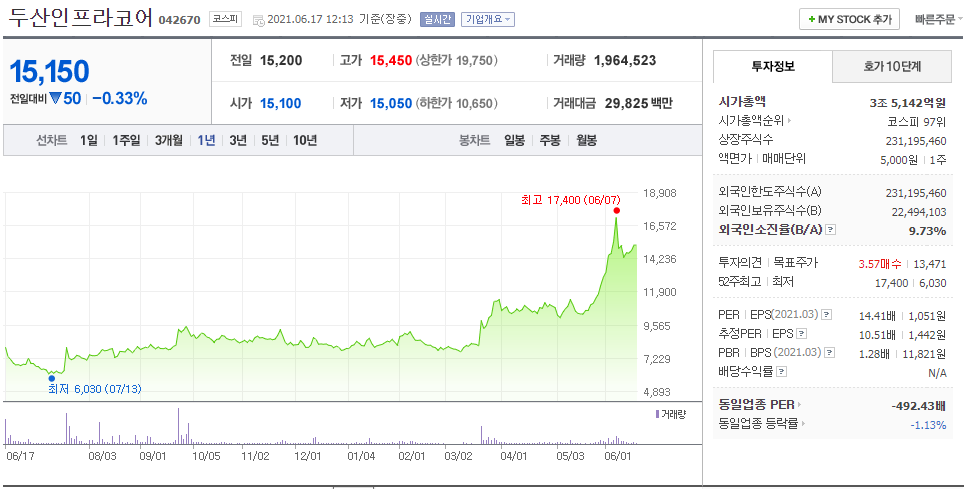The height and width of the screenshot is (489, 970).
Task: Click foreign ownership ratio 9.73%
Action: tap(927, 231)
